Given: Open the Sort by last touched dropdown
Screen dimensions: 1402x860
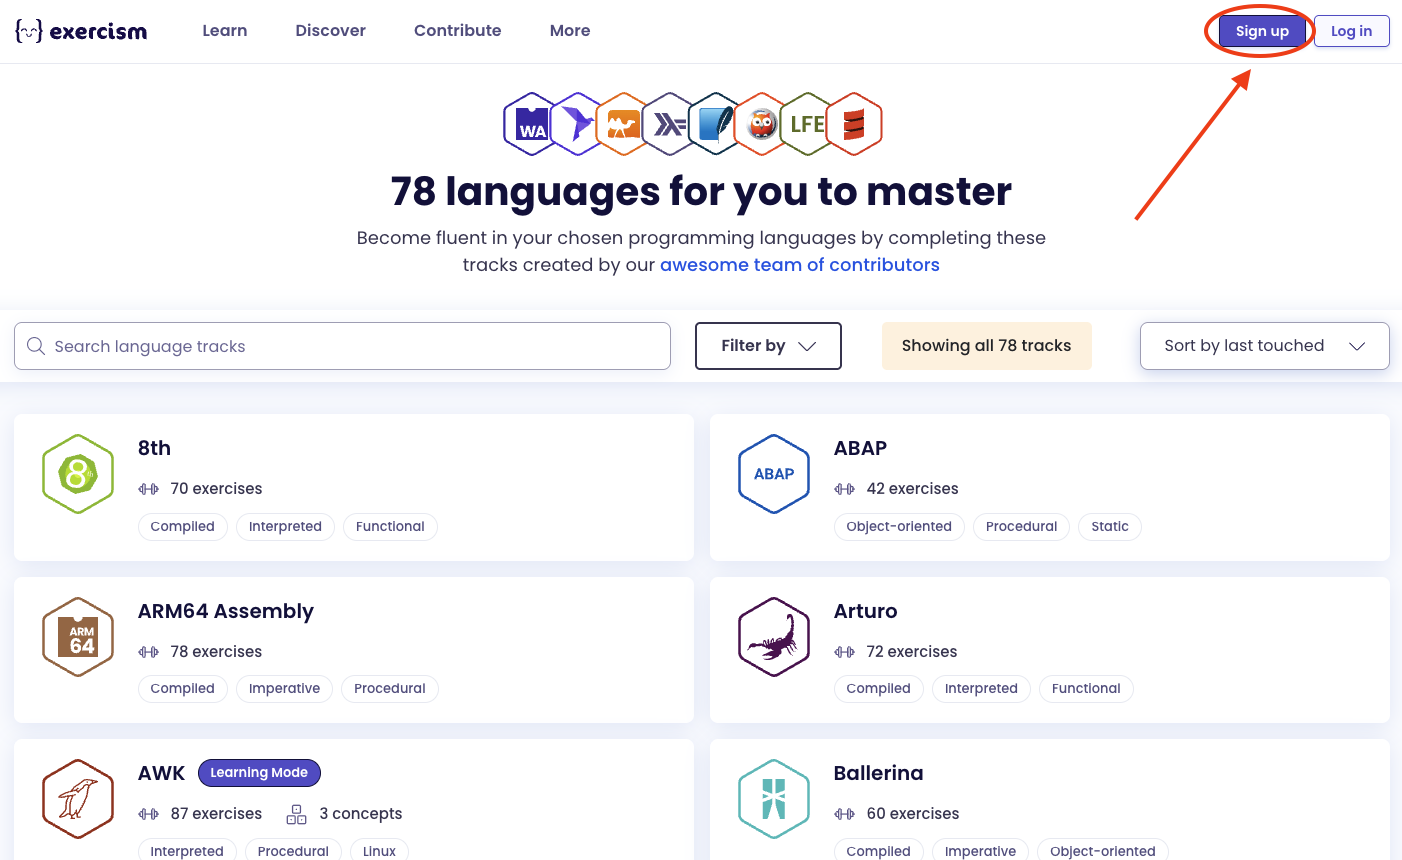Looking at the screenshot, I should click(x=1264, y=346).
